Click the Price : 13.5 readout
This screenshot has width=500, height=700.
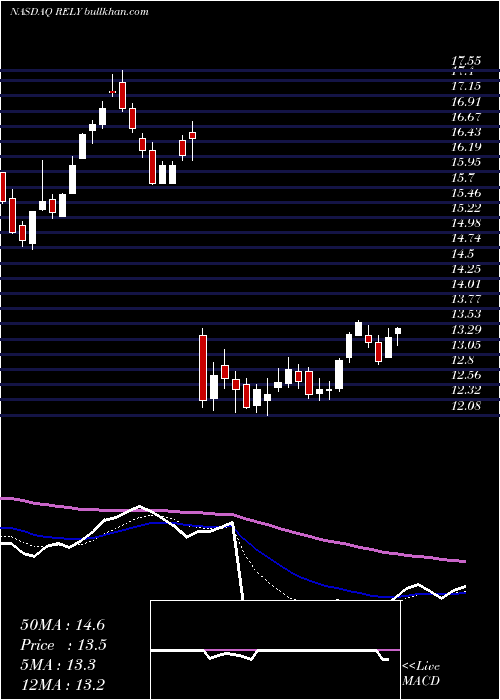(63, 645)
